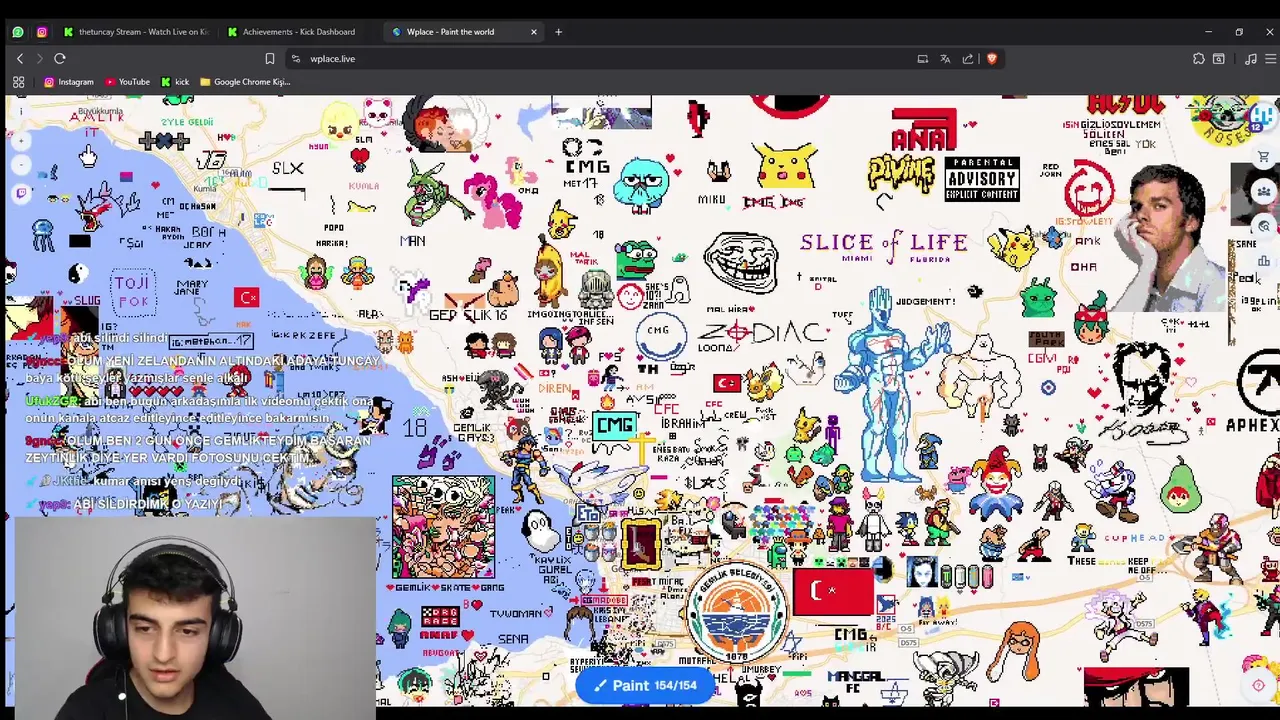The width and height of the screenshot is (1280, 720).
Task: Click the Turkish flag pixel art
Action: [x=832, y=591]
